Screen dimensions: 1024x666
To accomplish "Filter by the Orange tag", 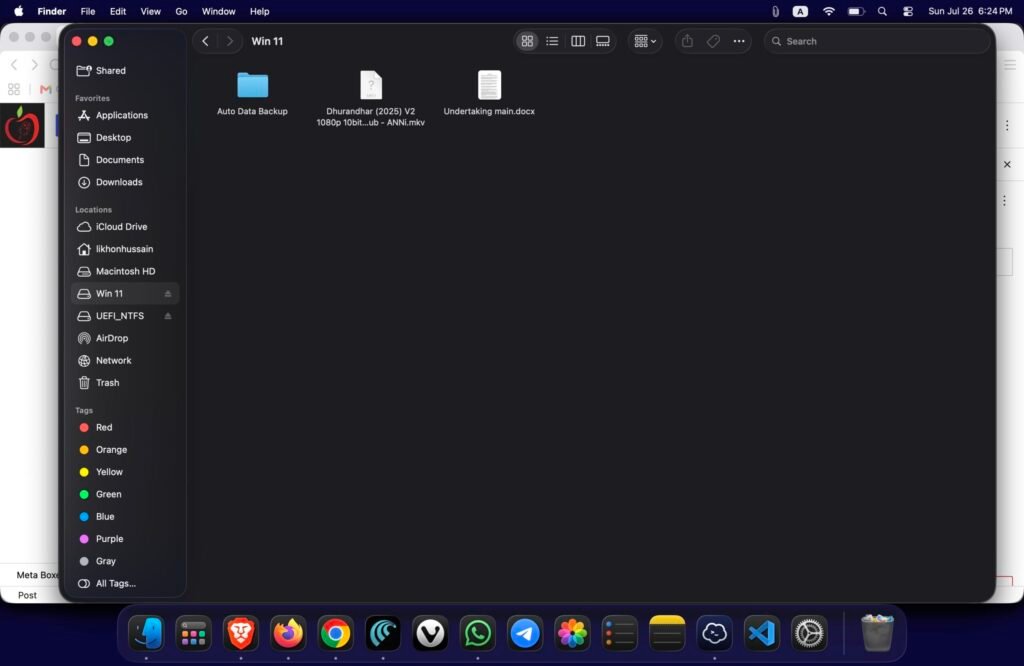I will [x=125, y=450].
